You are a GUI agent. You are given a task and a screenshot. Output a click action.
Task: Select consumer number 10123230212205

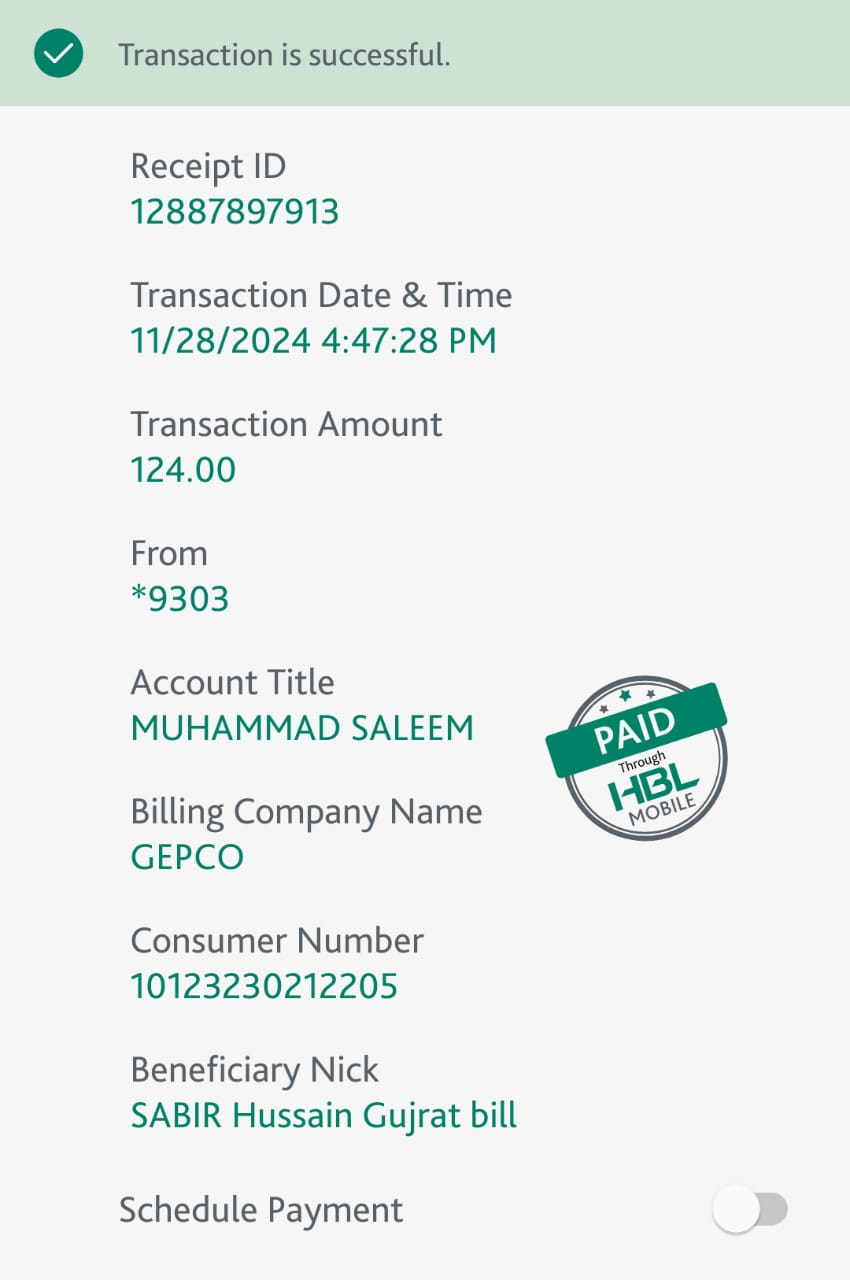click(264, 986)
